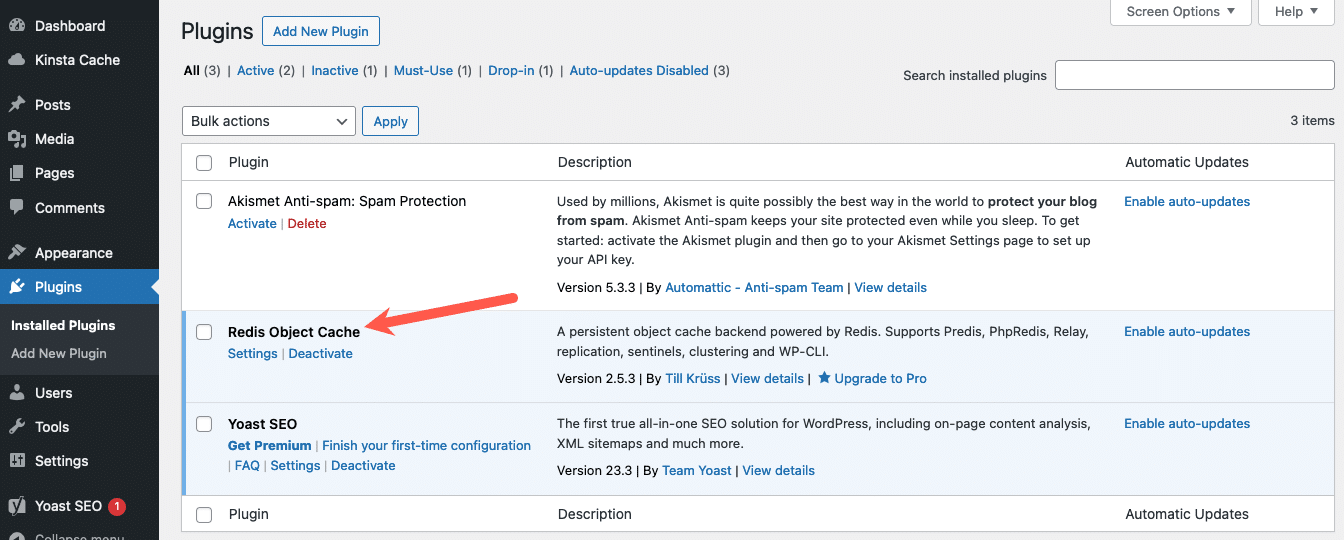Open Till Krüss author link

(693, 379)
